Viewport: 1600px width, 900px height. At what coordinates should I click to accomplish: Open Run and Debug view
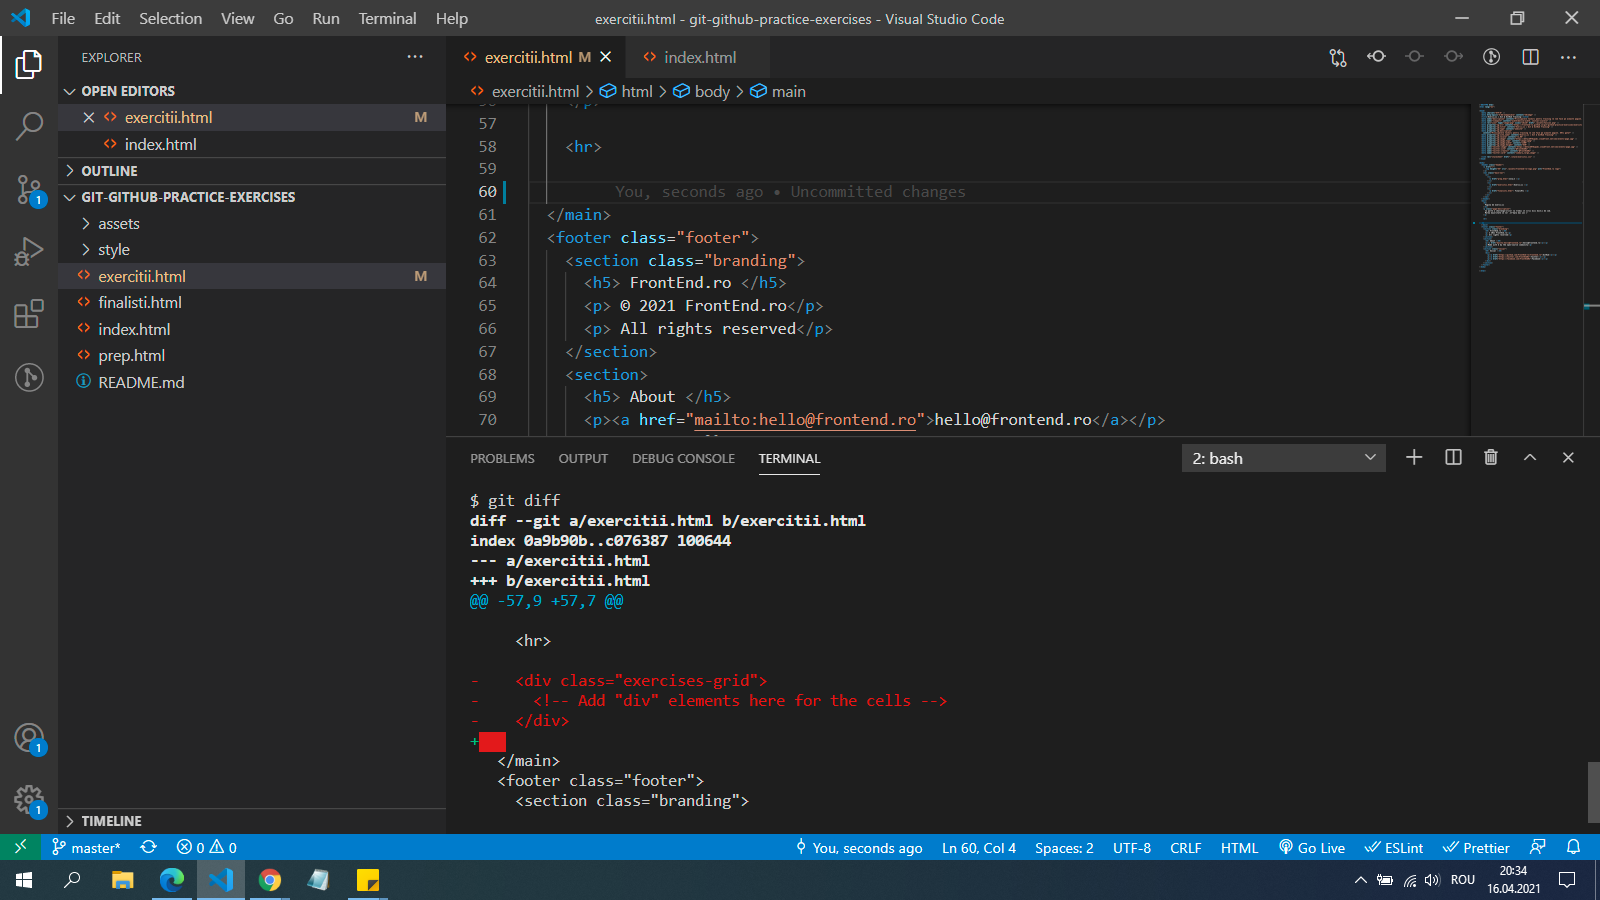pos(28,251)
